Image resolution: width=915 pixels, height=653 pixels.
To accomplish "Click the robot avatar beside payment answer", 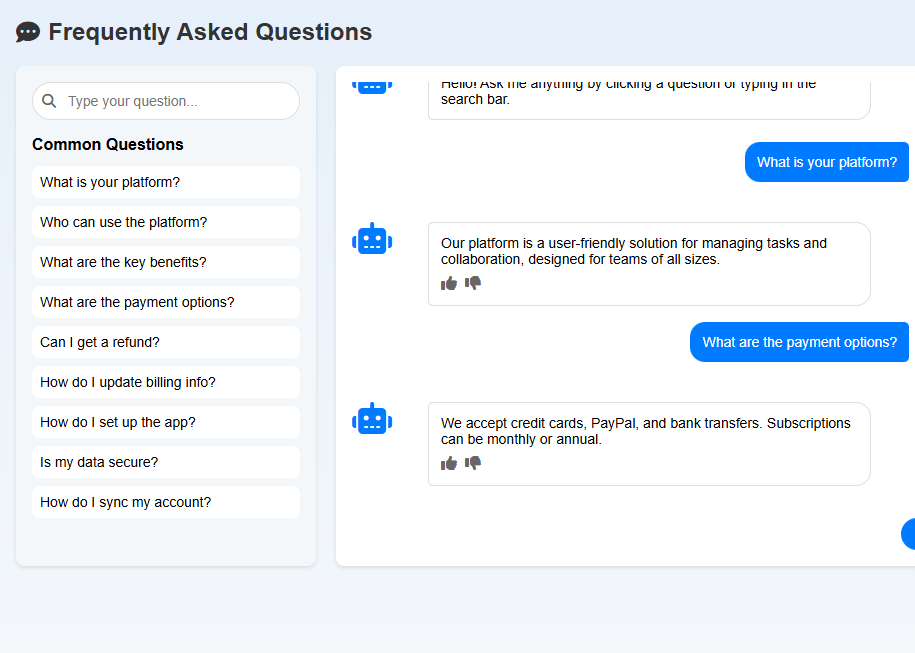I will 372,420.
